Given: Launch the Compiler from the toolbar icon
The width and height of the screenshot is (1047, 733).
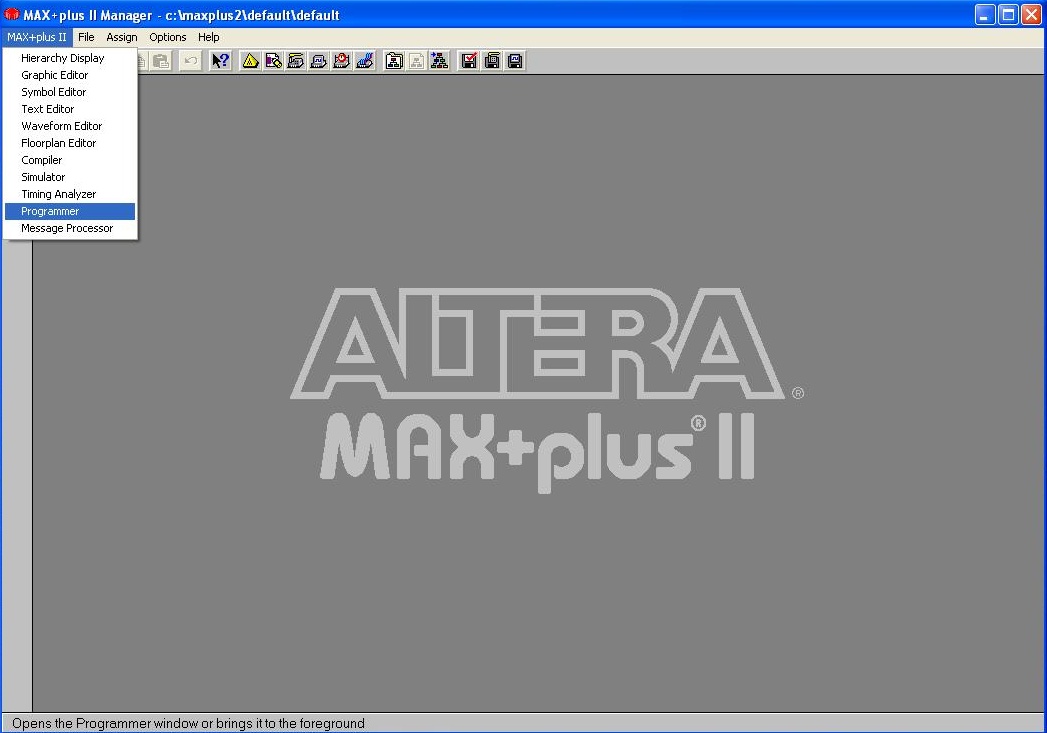Looking at the screenshot, I should [296, 61].
